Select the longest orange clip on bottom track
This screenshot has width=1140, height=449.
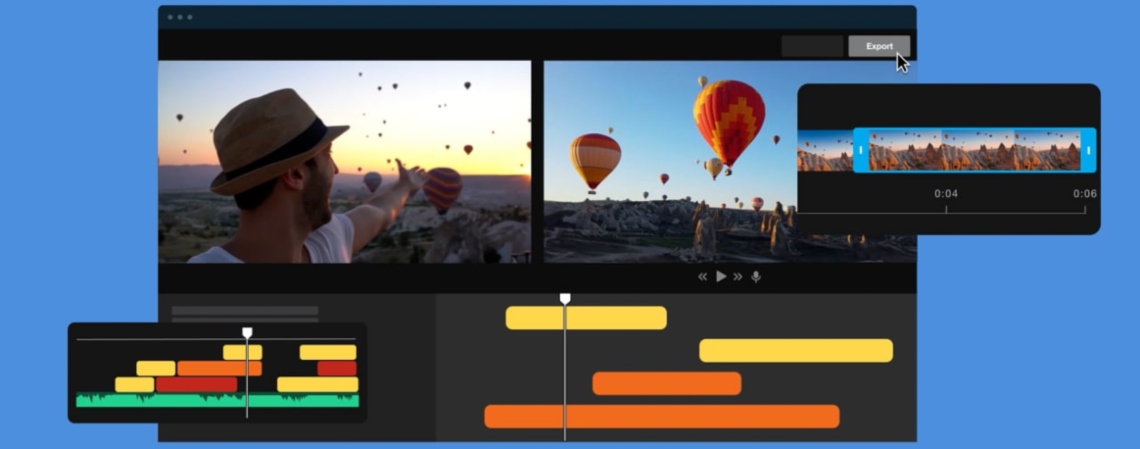661,417
